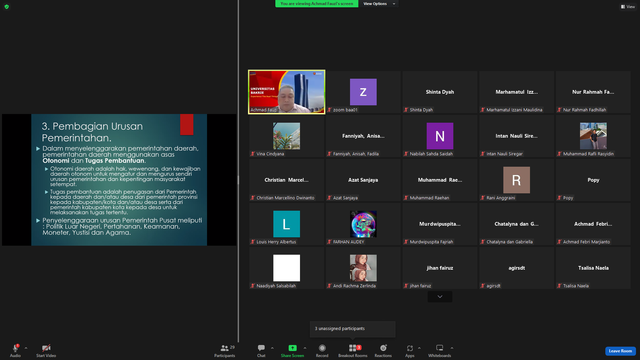Select Vina Cindyana's participant tile

pos(287,136)
